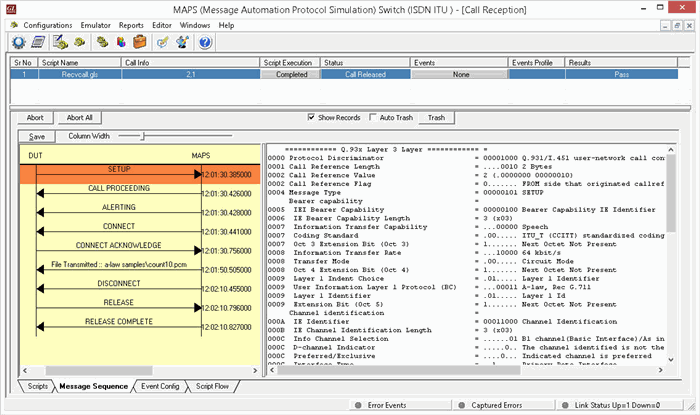Switch to the Event Config tab
This screenshot has width=700, height=415.
tap(160, 386)
